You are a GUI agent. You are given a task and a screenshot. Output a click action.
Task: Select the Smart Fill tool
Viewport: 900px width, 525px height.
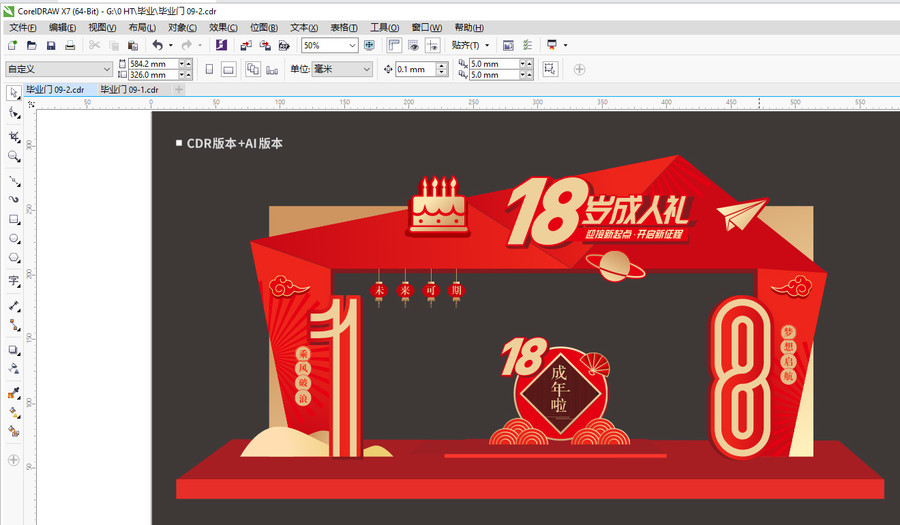click(x=14, y=431)
